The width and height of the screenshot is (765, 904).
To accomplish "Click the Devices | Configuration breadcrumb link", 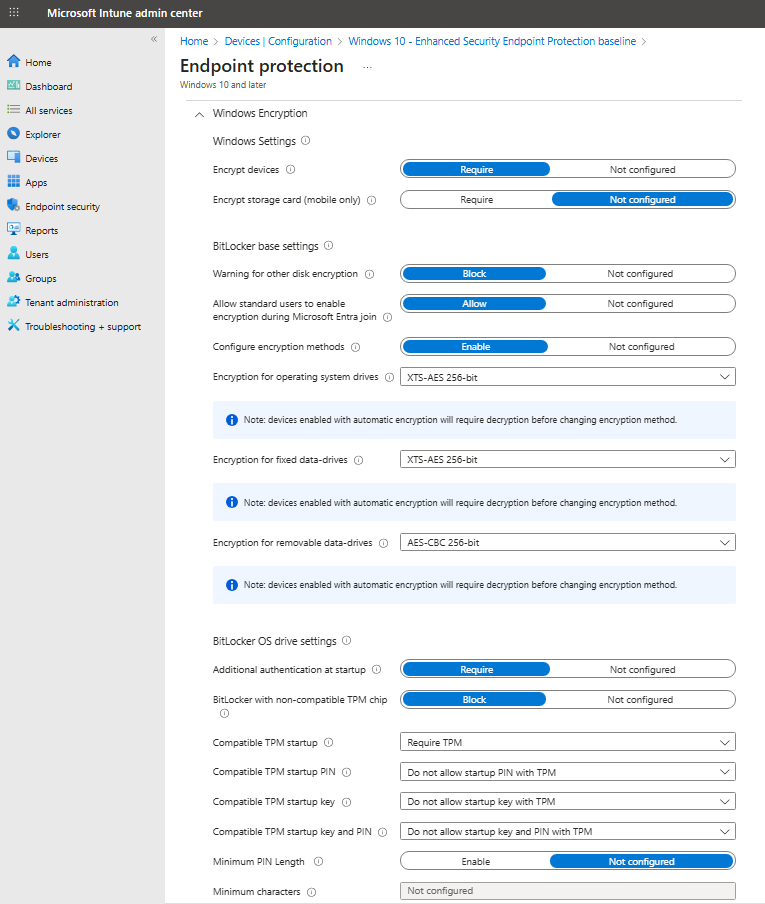I will pyautogui.click(x=278, y=41).
